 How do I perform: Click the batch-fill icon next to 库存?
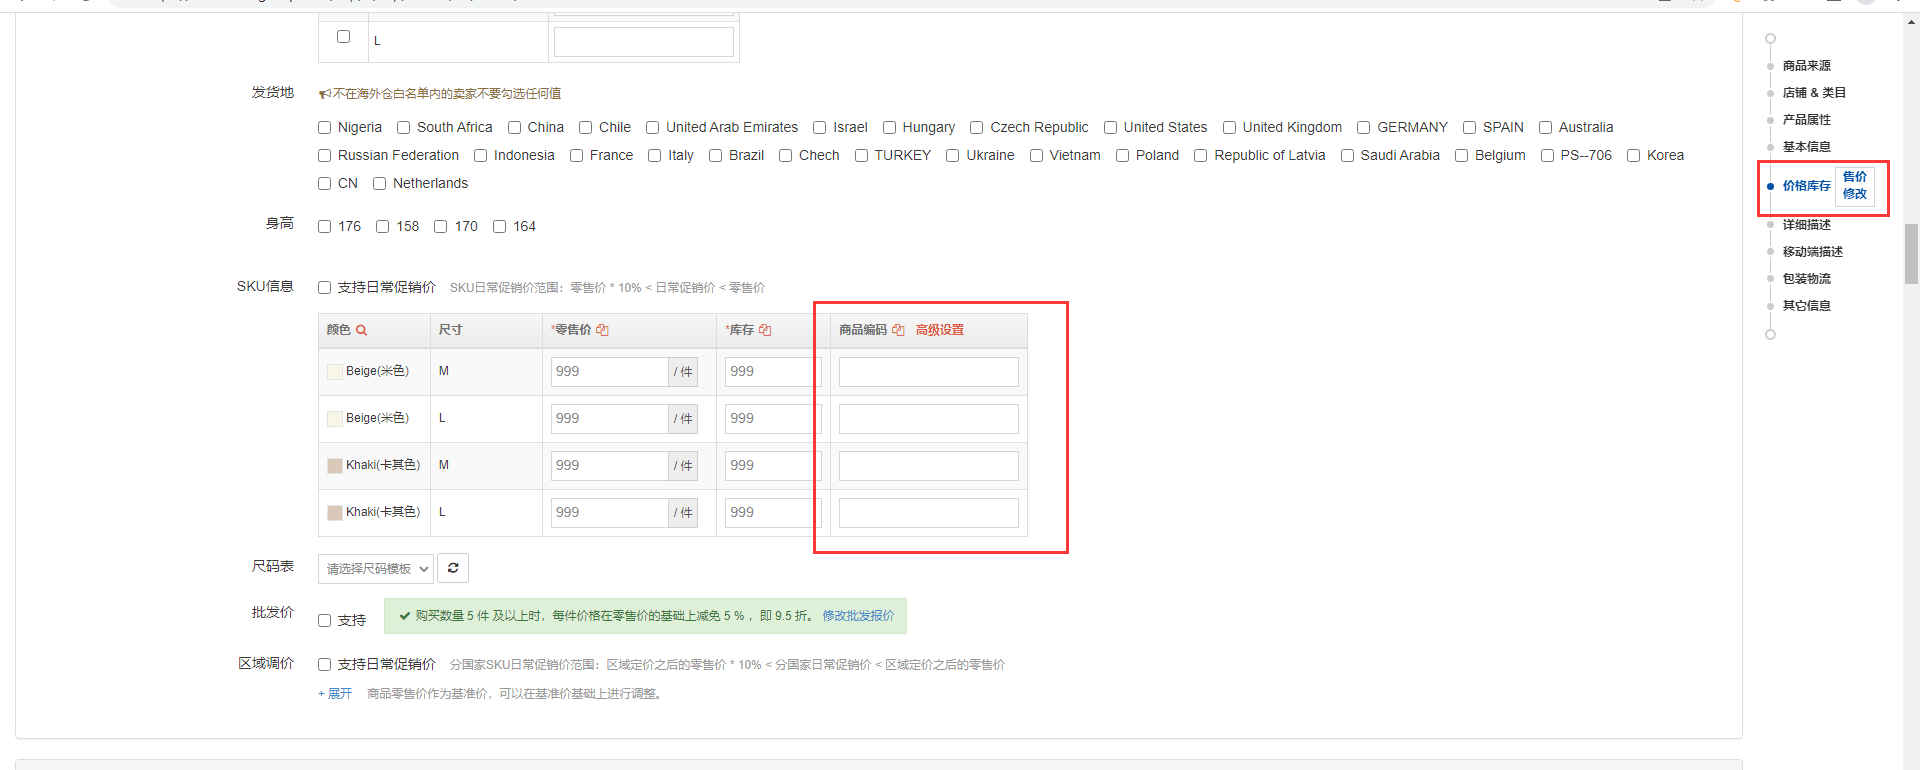[765, 330]
